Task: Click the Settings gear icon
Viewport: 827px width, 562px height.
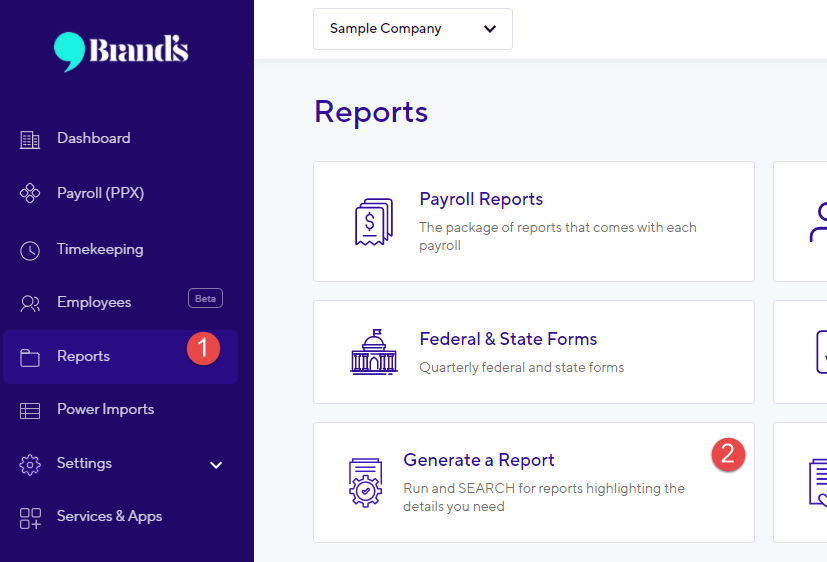Action: tap(30, 464)
